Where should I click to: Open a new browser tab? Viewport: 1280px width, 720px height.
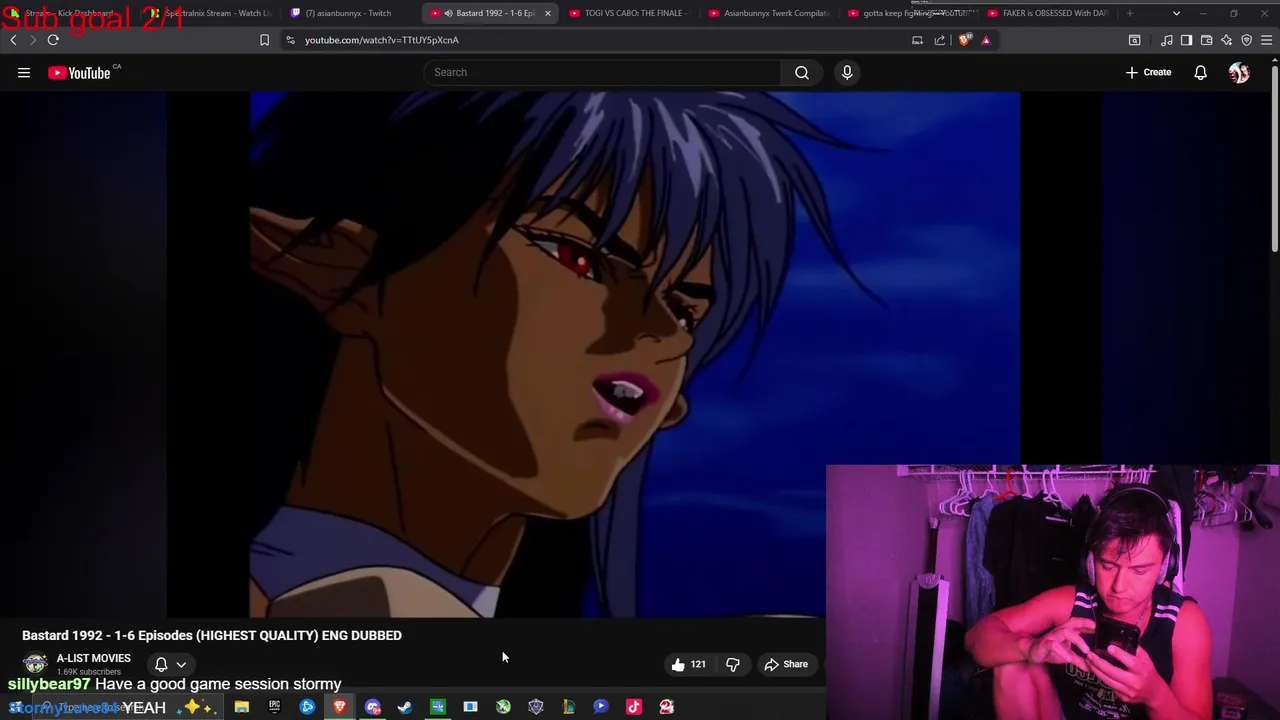[x=1130, y=13]
